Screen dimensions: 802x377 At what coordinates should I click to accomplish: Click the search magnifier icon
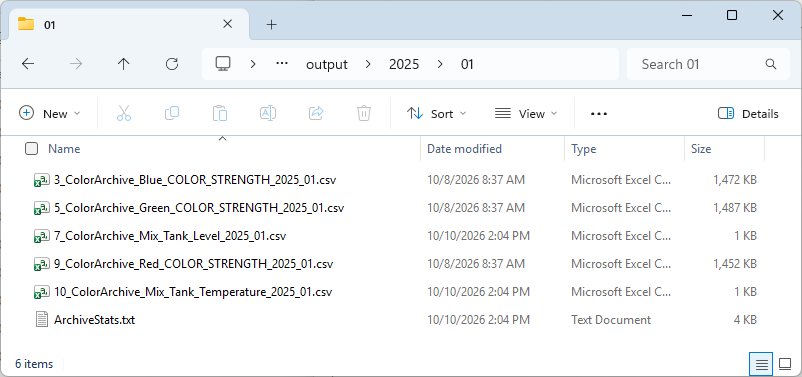tap(771, 64)
